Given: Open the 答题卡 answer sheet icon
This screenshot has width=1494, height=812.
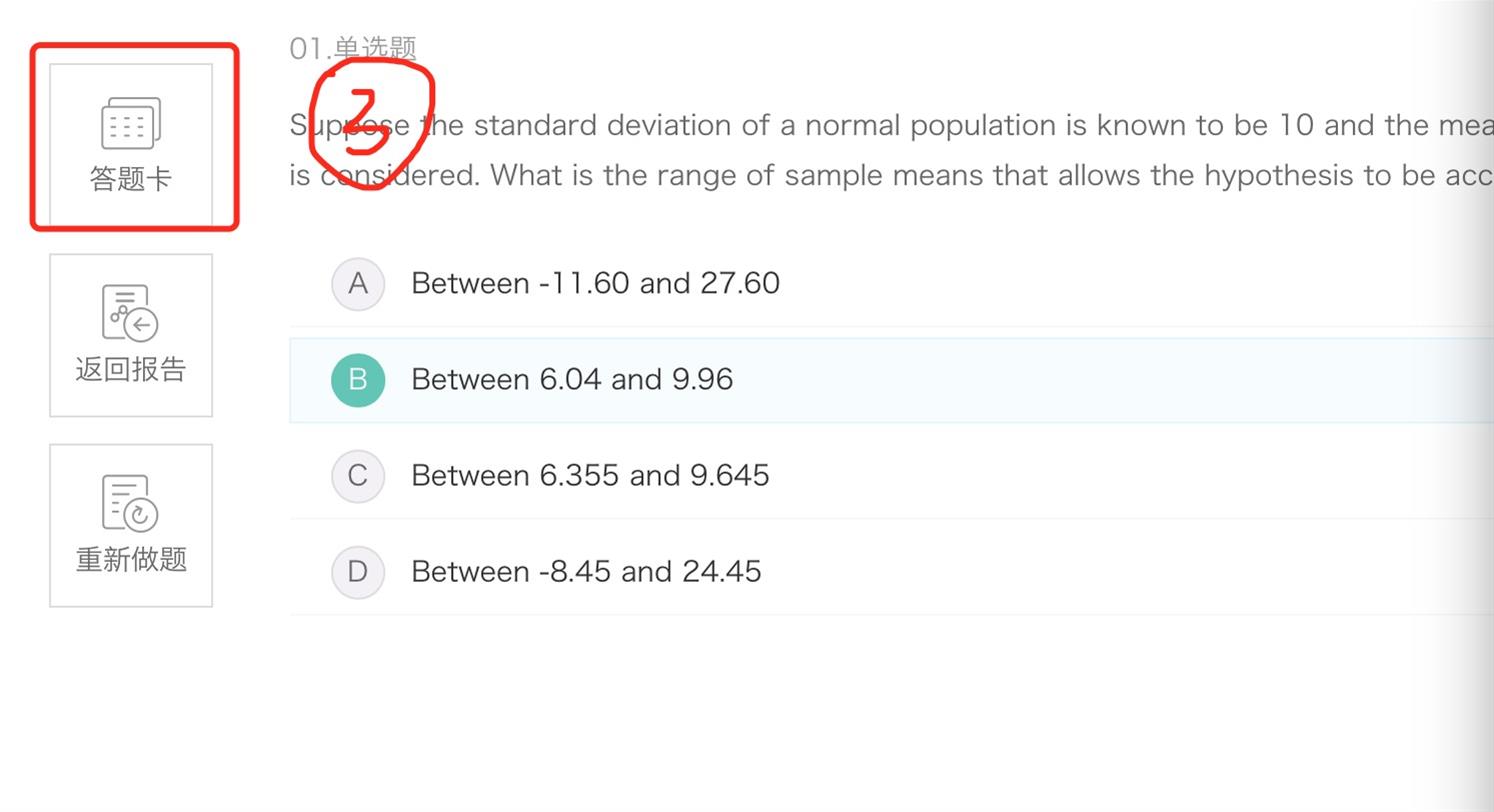Looking at the screenshot, I should point(131,123).
